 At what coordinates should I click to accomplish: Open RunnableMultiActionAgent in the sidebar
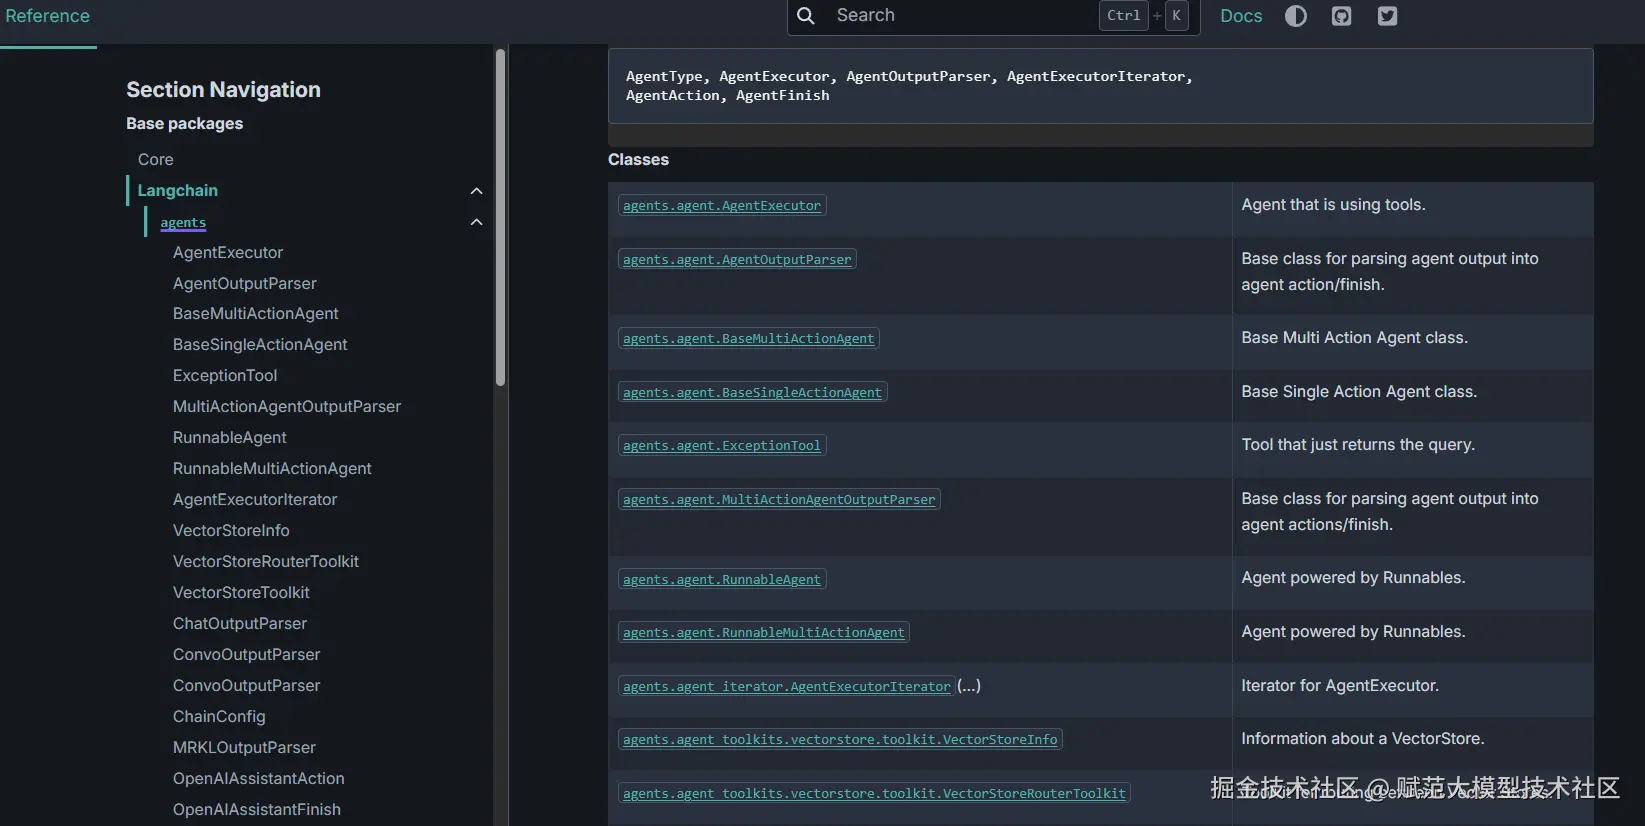coord(272,468)
